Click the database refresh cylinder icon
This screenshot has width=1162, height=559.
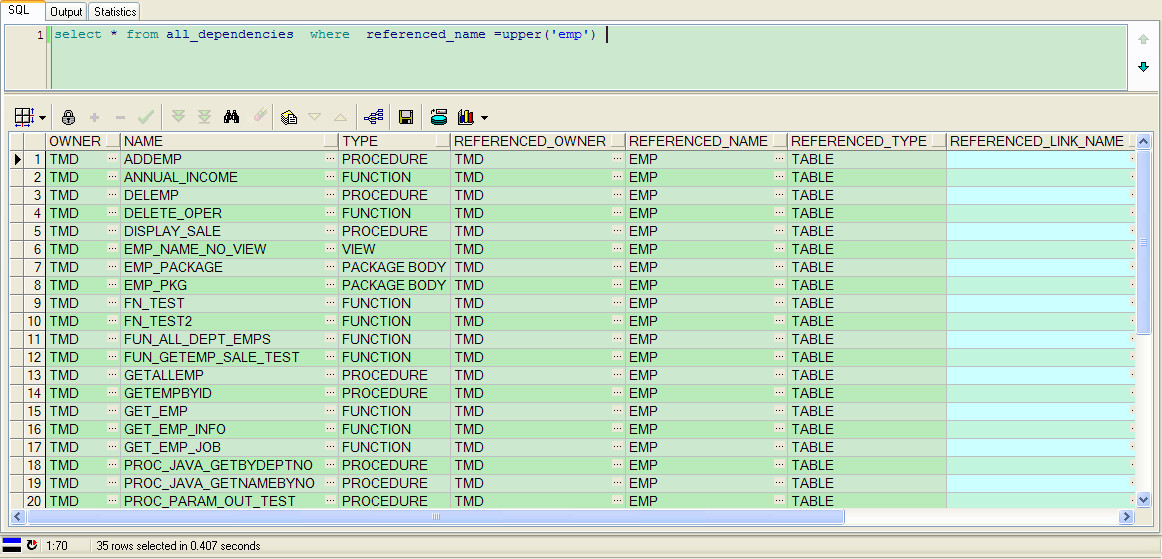coord(439,117)
